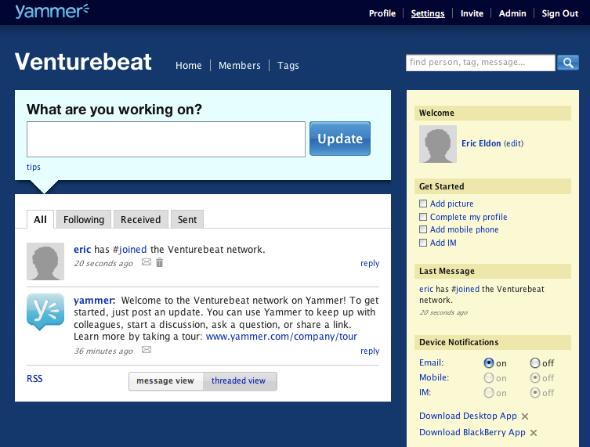
Task: Click the envelope icon under eric's message
Action: coord(146,262)
